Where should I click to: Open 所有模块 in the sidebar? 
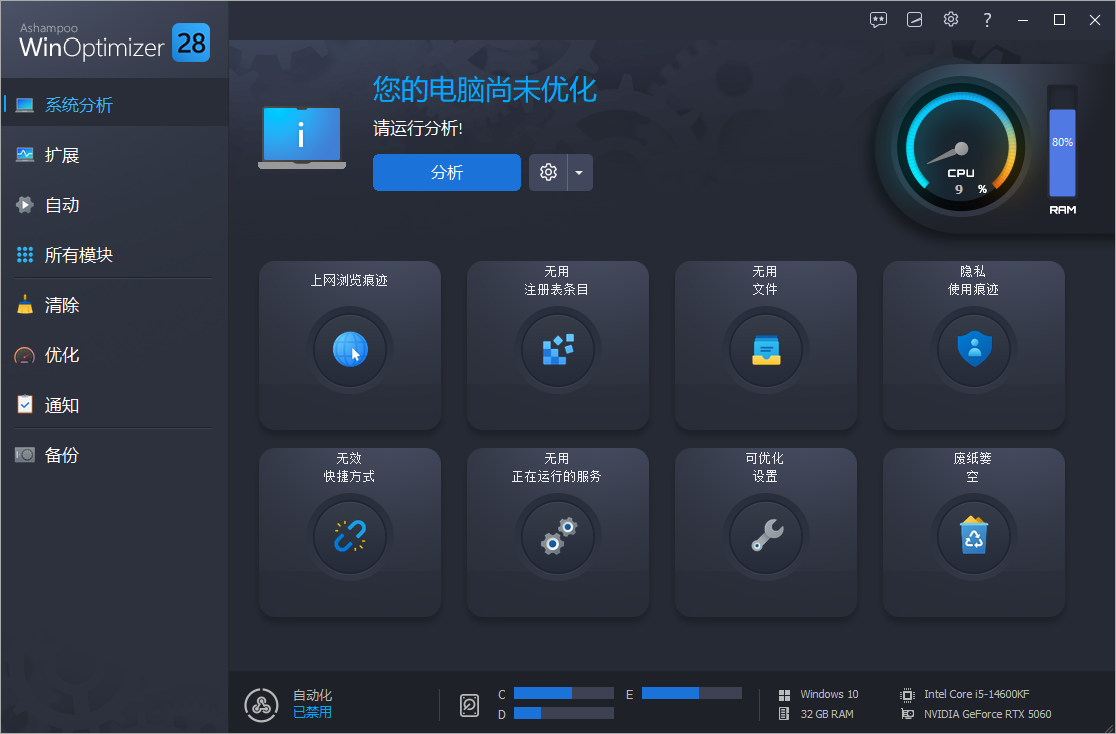pyautogui.click(x=114, y=255)
